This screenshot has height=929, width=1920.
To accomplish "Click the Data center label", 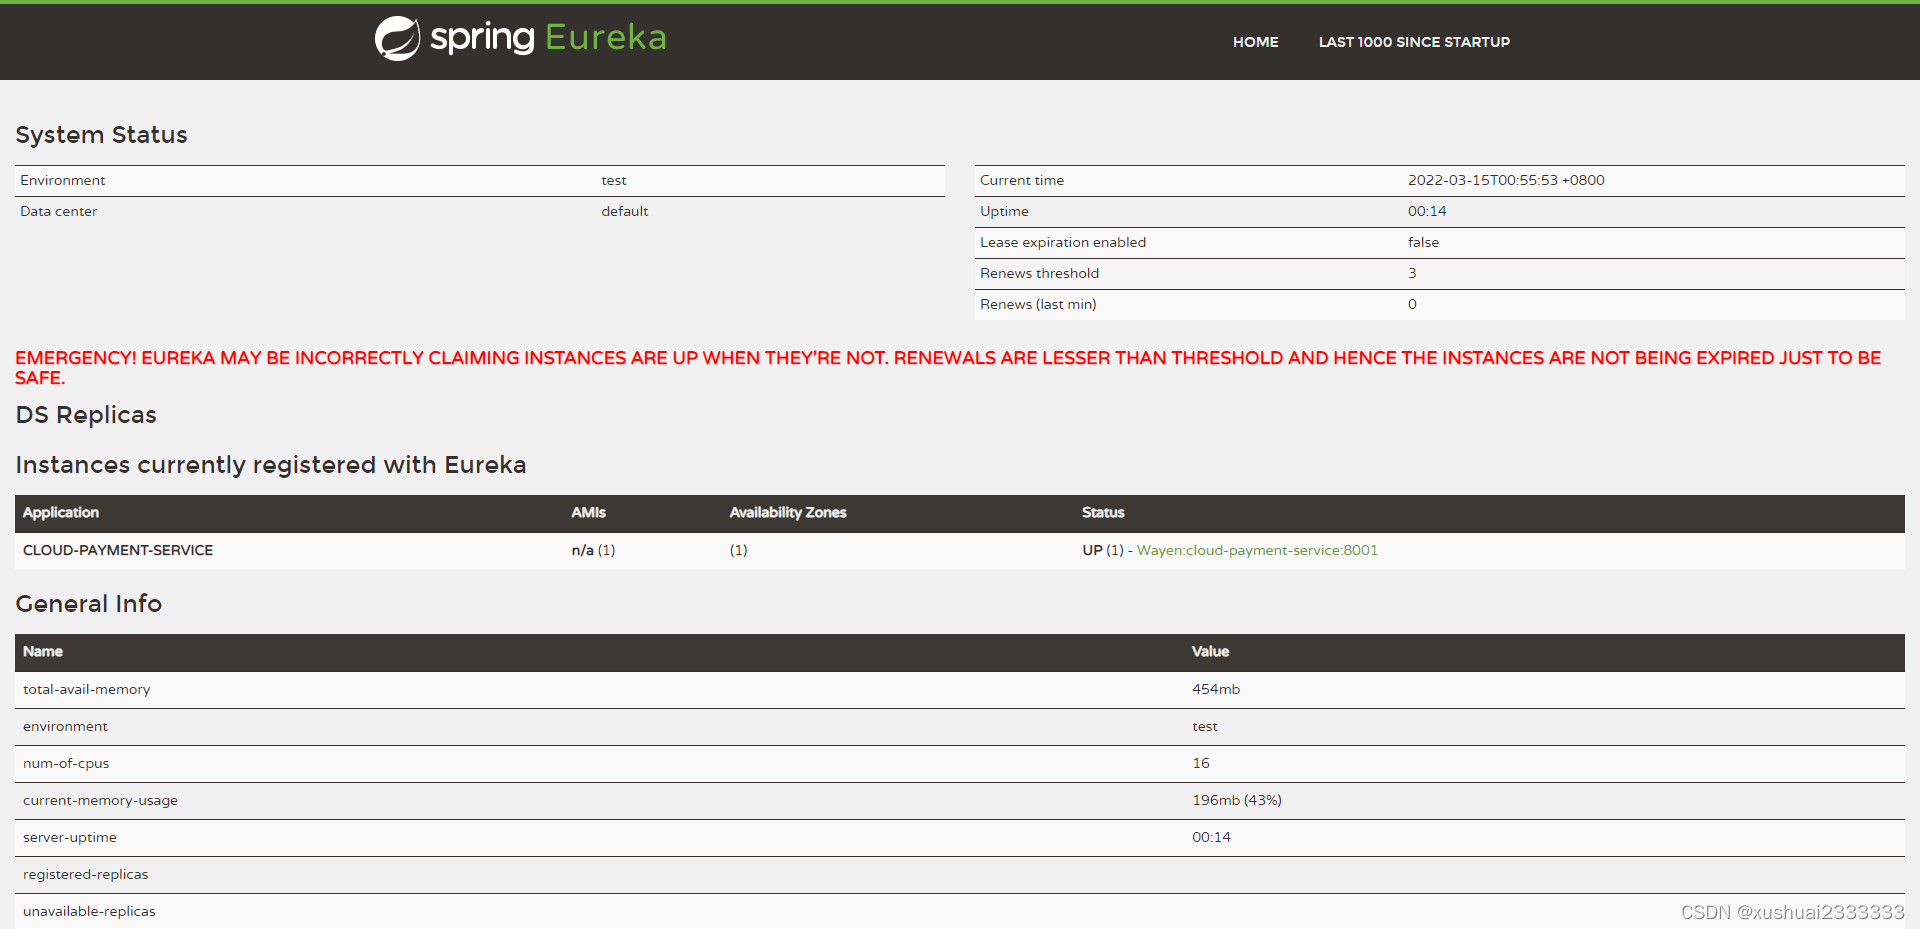I will 58,211.
